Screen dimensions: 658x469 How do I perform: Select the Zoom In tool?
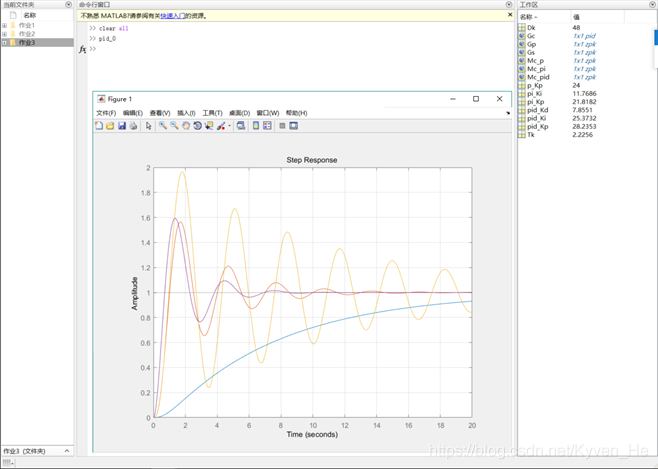tap(163, 125)
